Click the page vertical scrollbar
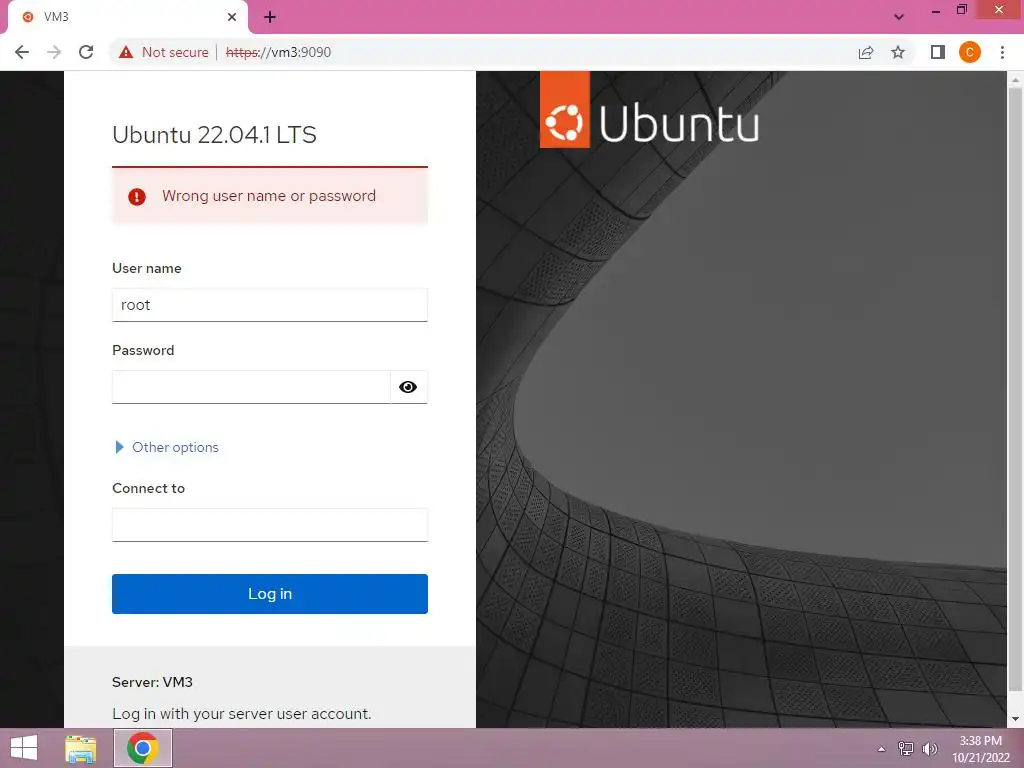 [1015, 389]
